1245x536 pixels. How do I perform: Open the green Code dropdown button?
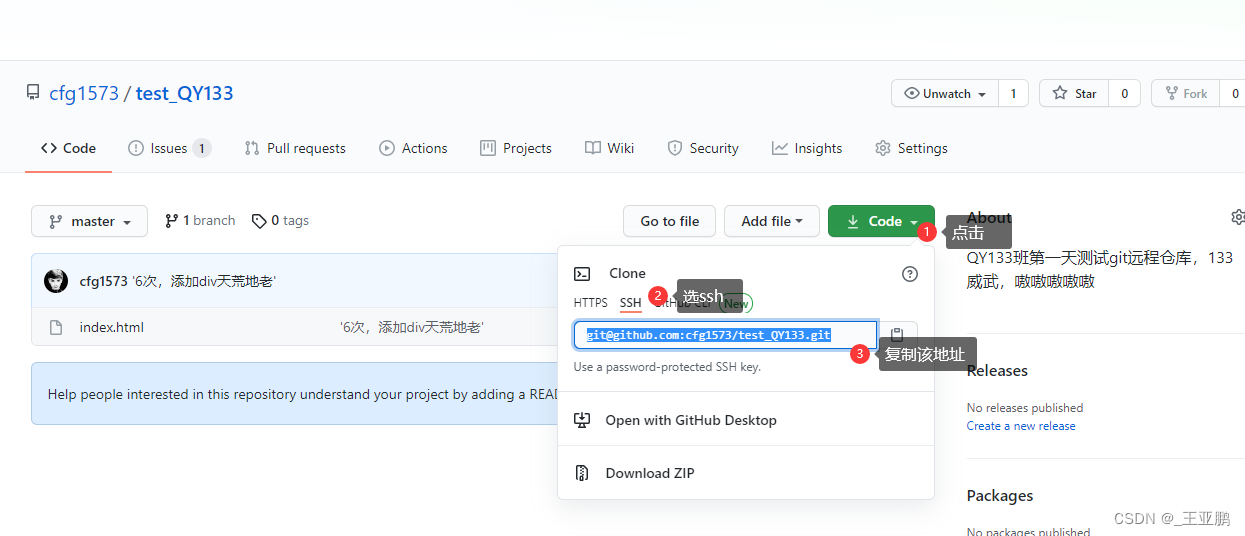coord(881,221)
